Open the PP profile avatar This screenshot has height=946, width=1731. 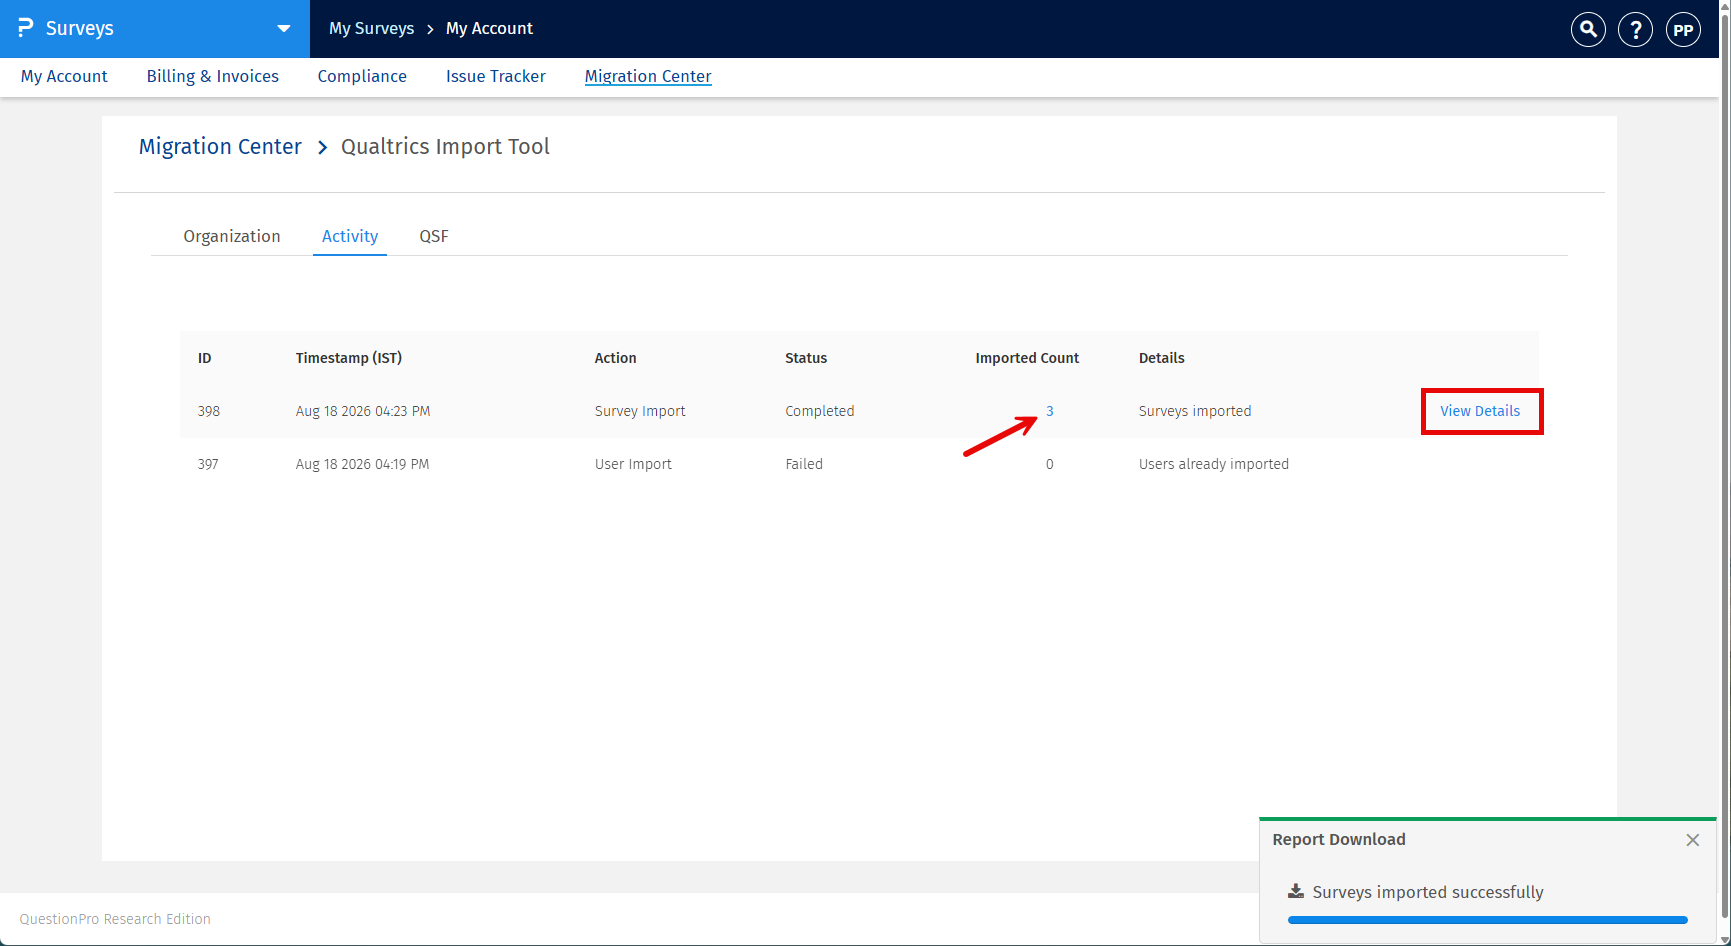(1684, 29)
